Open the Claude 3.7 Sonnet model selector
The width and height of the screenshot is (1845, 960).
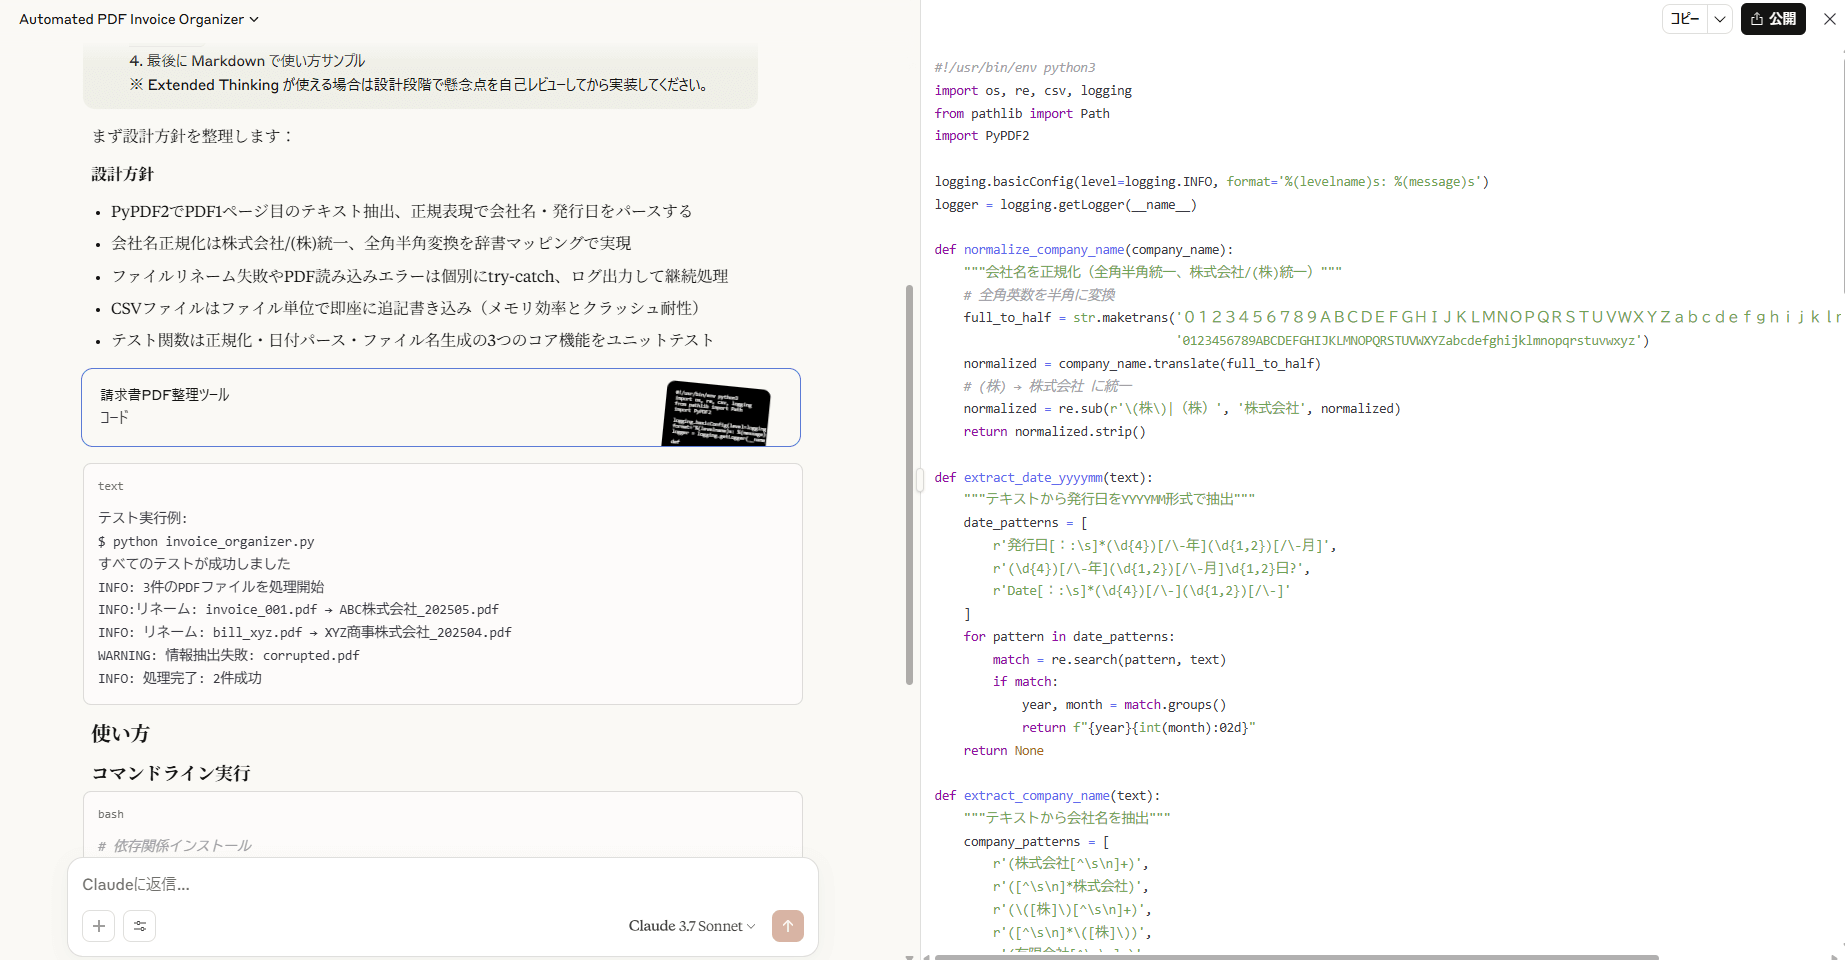pos(691,926)
